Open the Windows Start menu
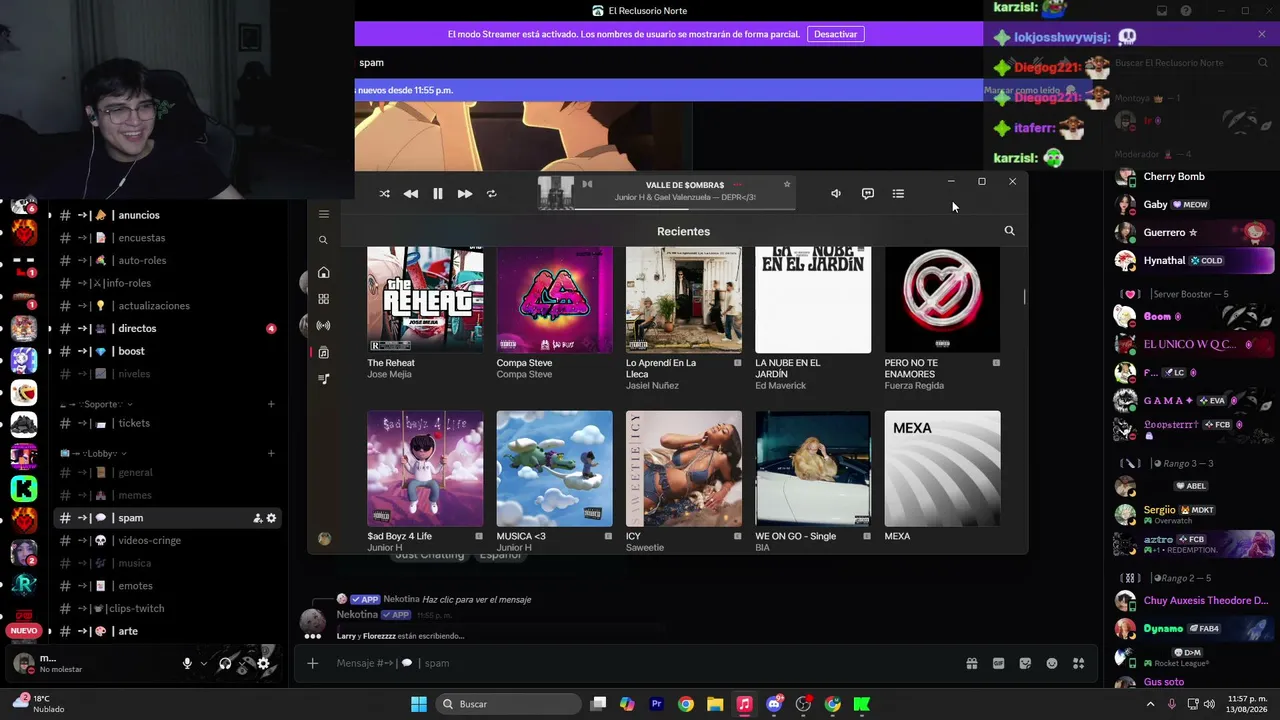This screenshot has width=1280, height=720. [x=419, y=704]
